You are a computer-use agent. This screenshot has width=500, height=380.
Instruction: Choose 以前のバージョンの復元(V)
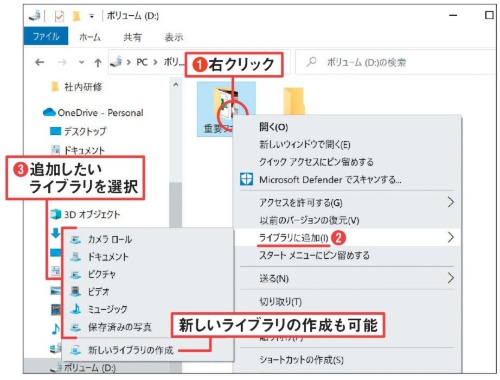(309, 220)
